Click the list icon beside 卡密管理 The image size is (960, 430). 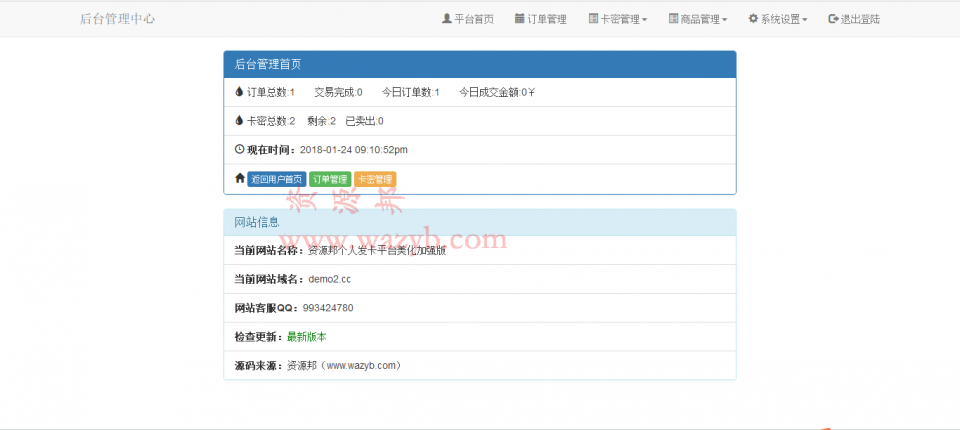pos(593,18)
